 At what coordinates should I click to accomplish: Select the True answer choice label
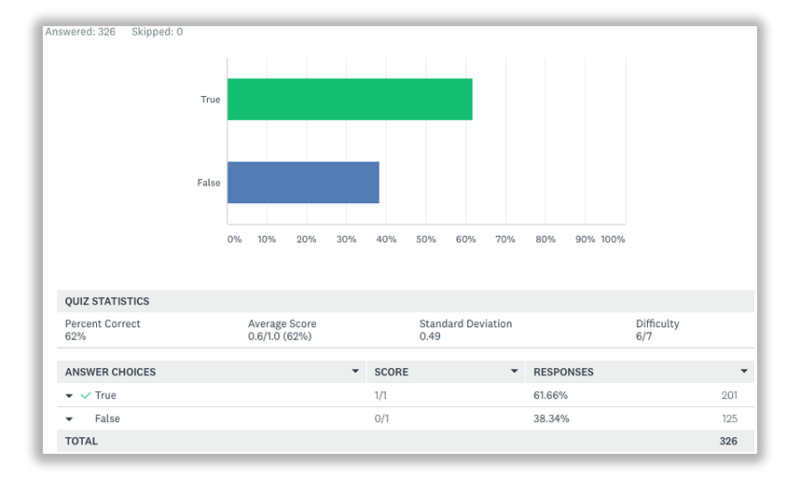pos(106,395)
